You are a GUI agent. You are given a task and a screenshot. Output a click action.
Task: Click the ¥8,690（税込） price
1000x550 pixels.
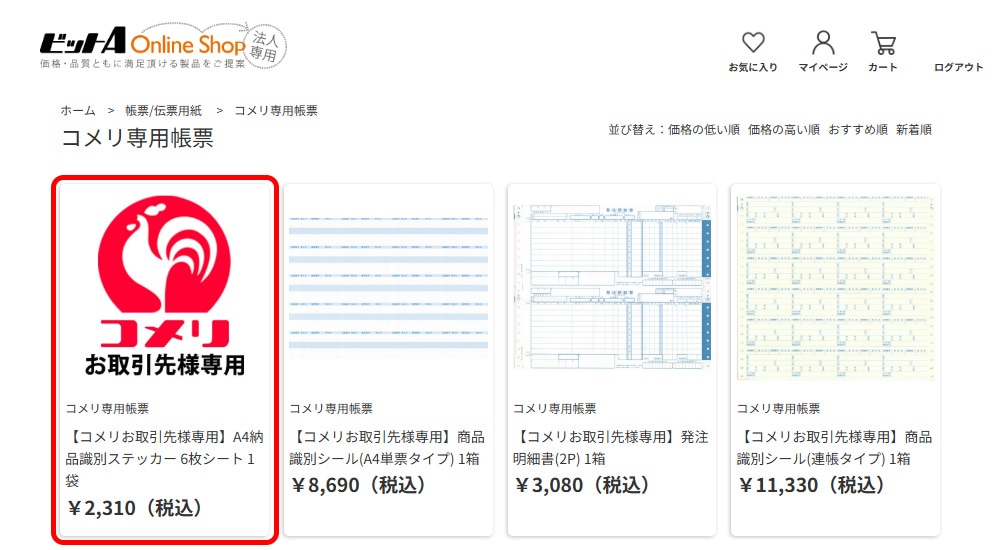click(359, 485)
